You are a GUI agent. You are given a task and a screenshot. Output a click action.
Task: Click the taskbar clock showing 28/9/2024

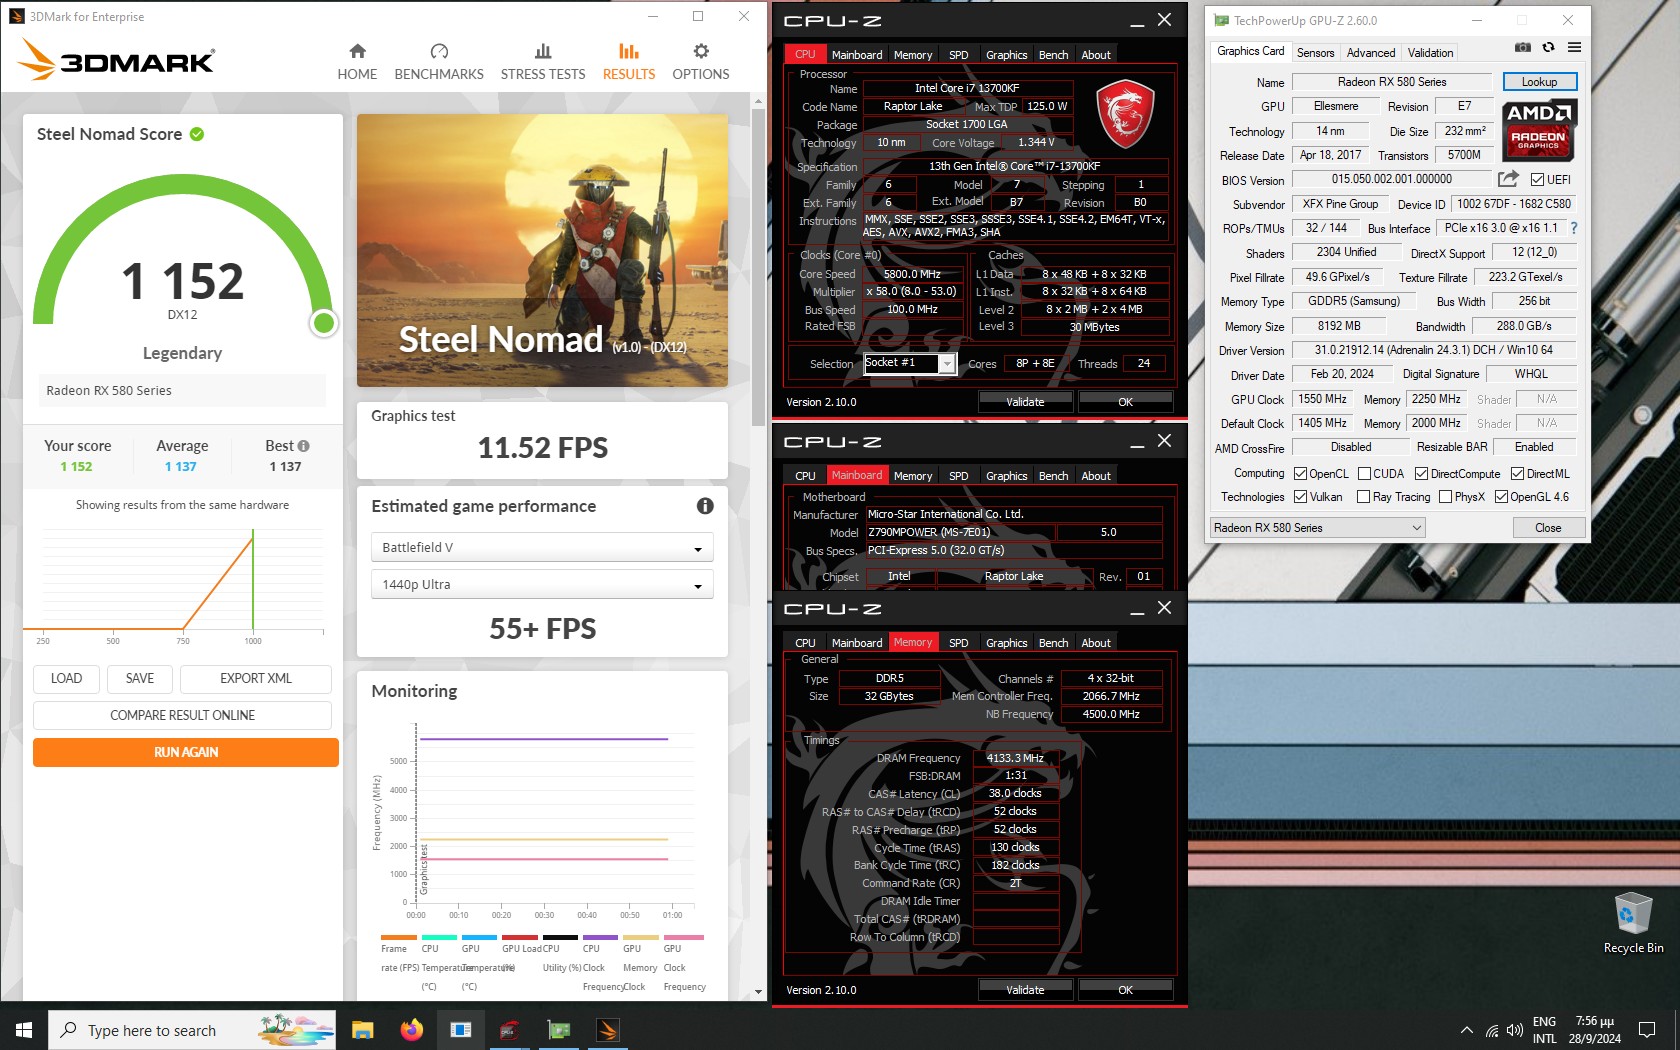(1595, 1030)
